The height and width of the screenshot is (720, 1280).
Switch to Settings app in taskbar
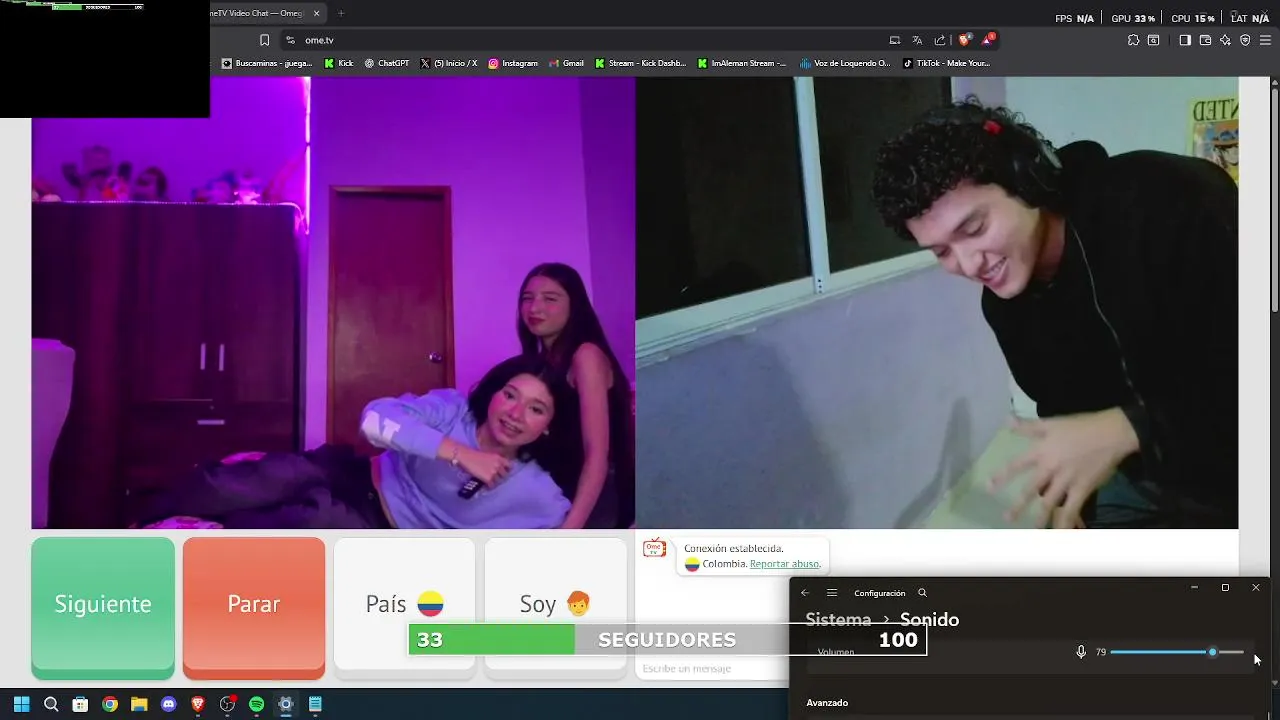(286, 704)
